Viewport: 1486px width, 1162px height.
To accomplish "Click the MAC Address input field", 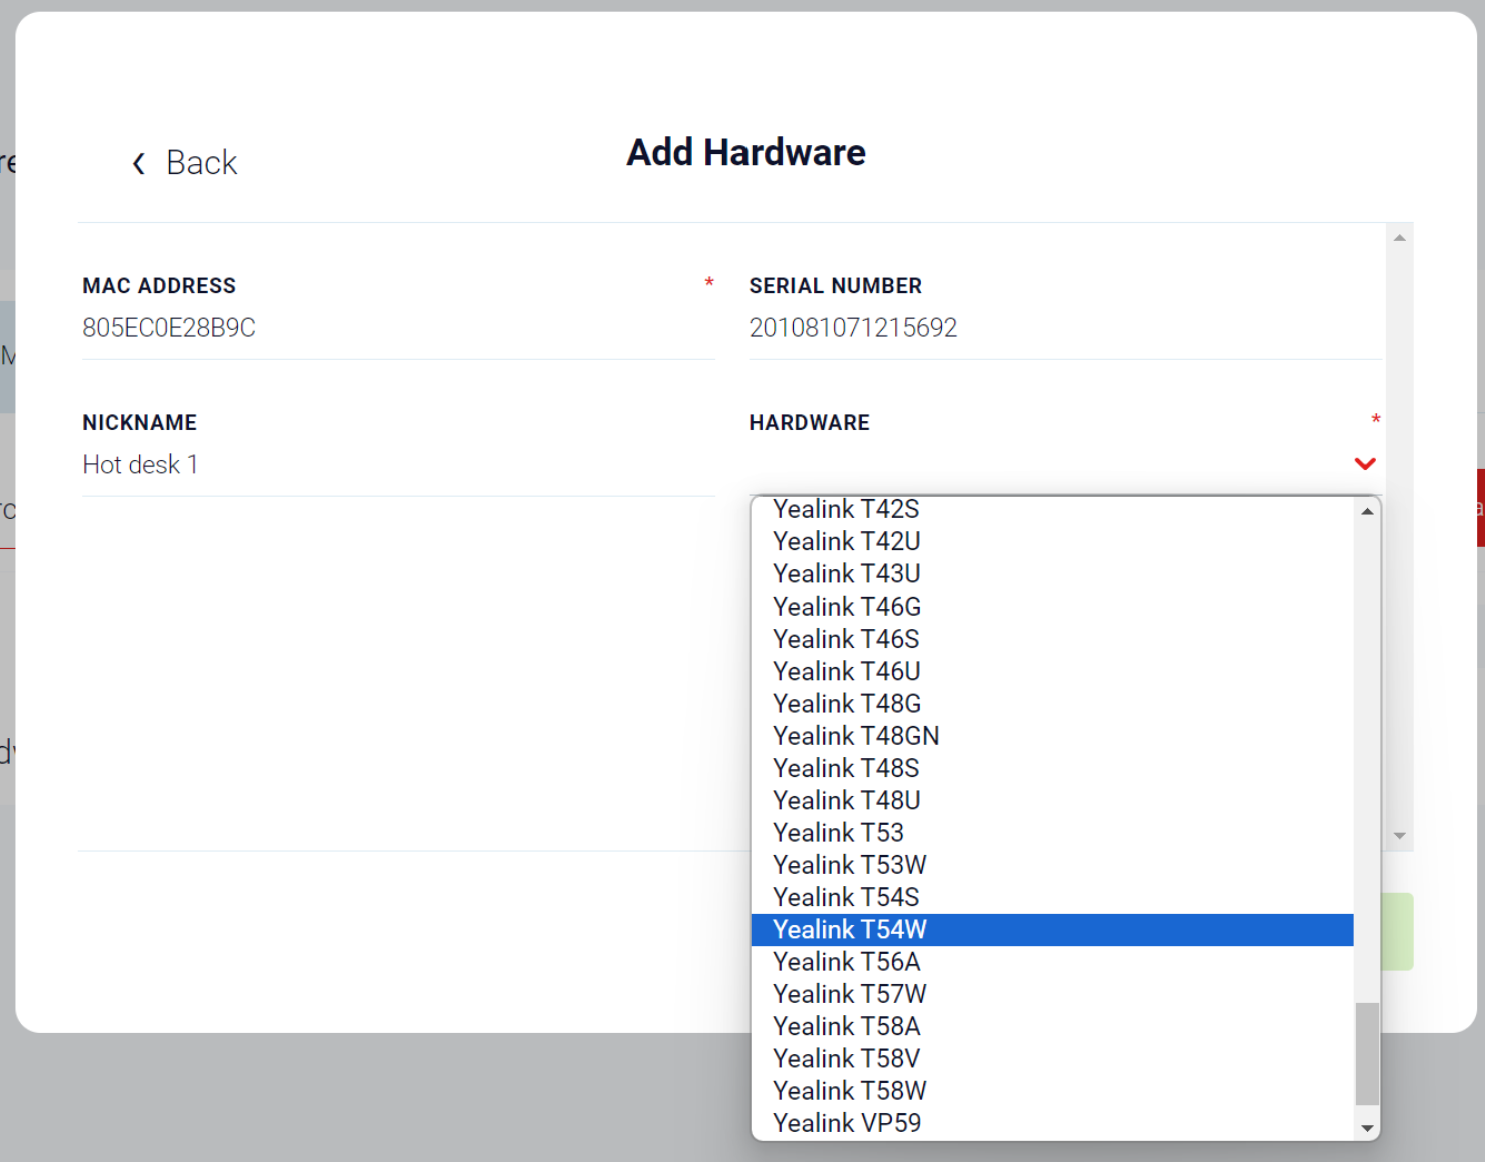I will pyautogui.click(x=398, y=328).
